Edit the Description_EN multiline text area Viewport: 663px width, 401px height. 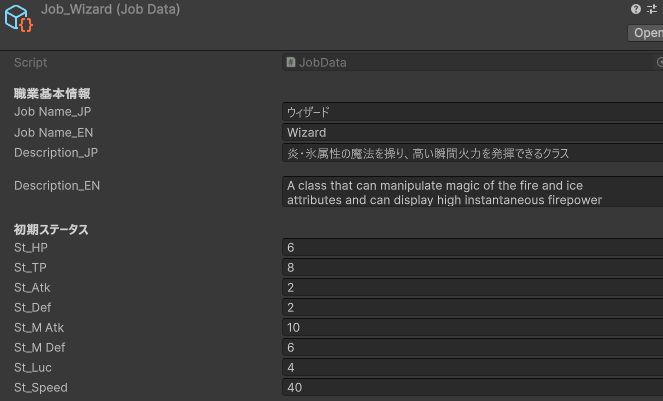click(x=472, y=192)
